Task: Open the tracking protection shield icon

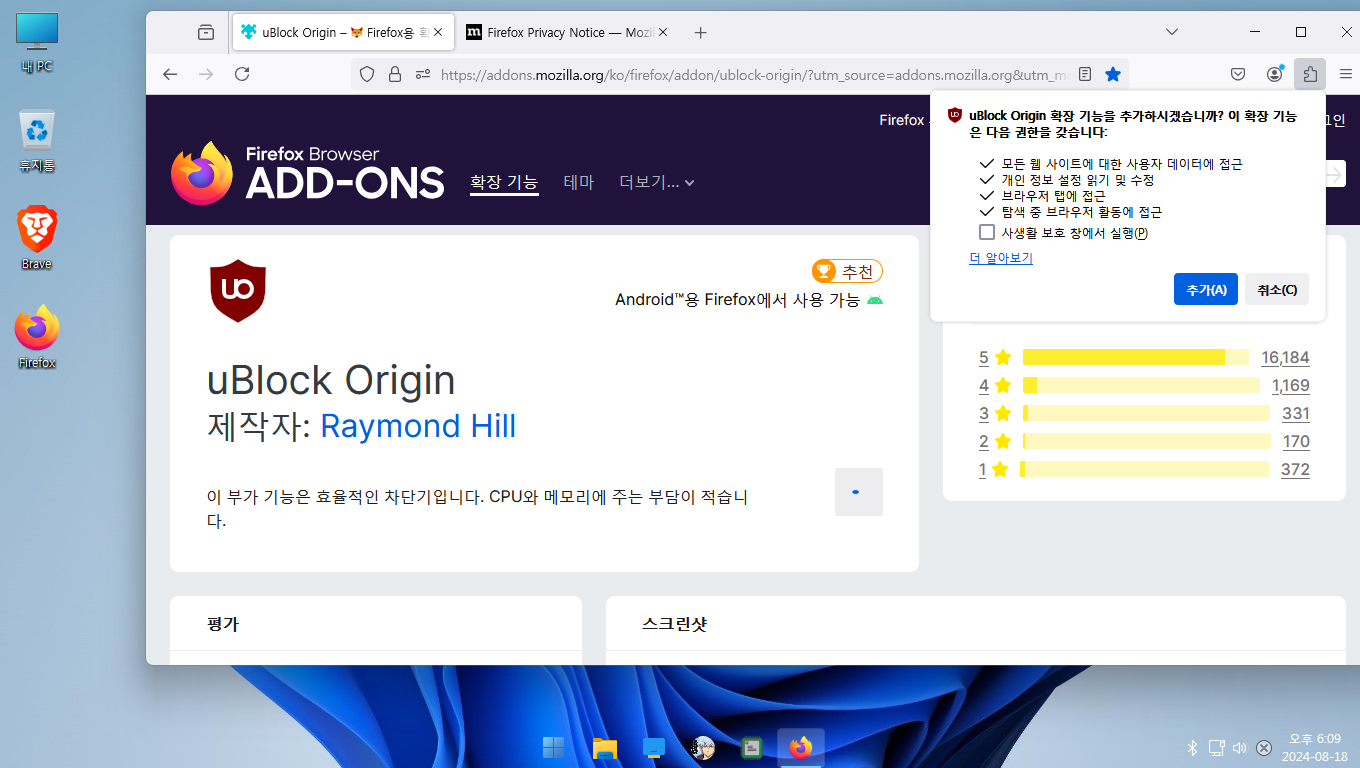Action: [367, 74]
